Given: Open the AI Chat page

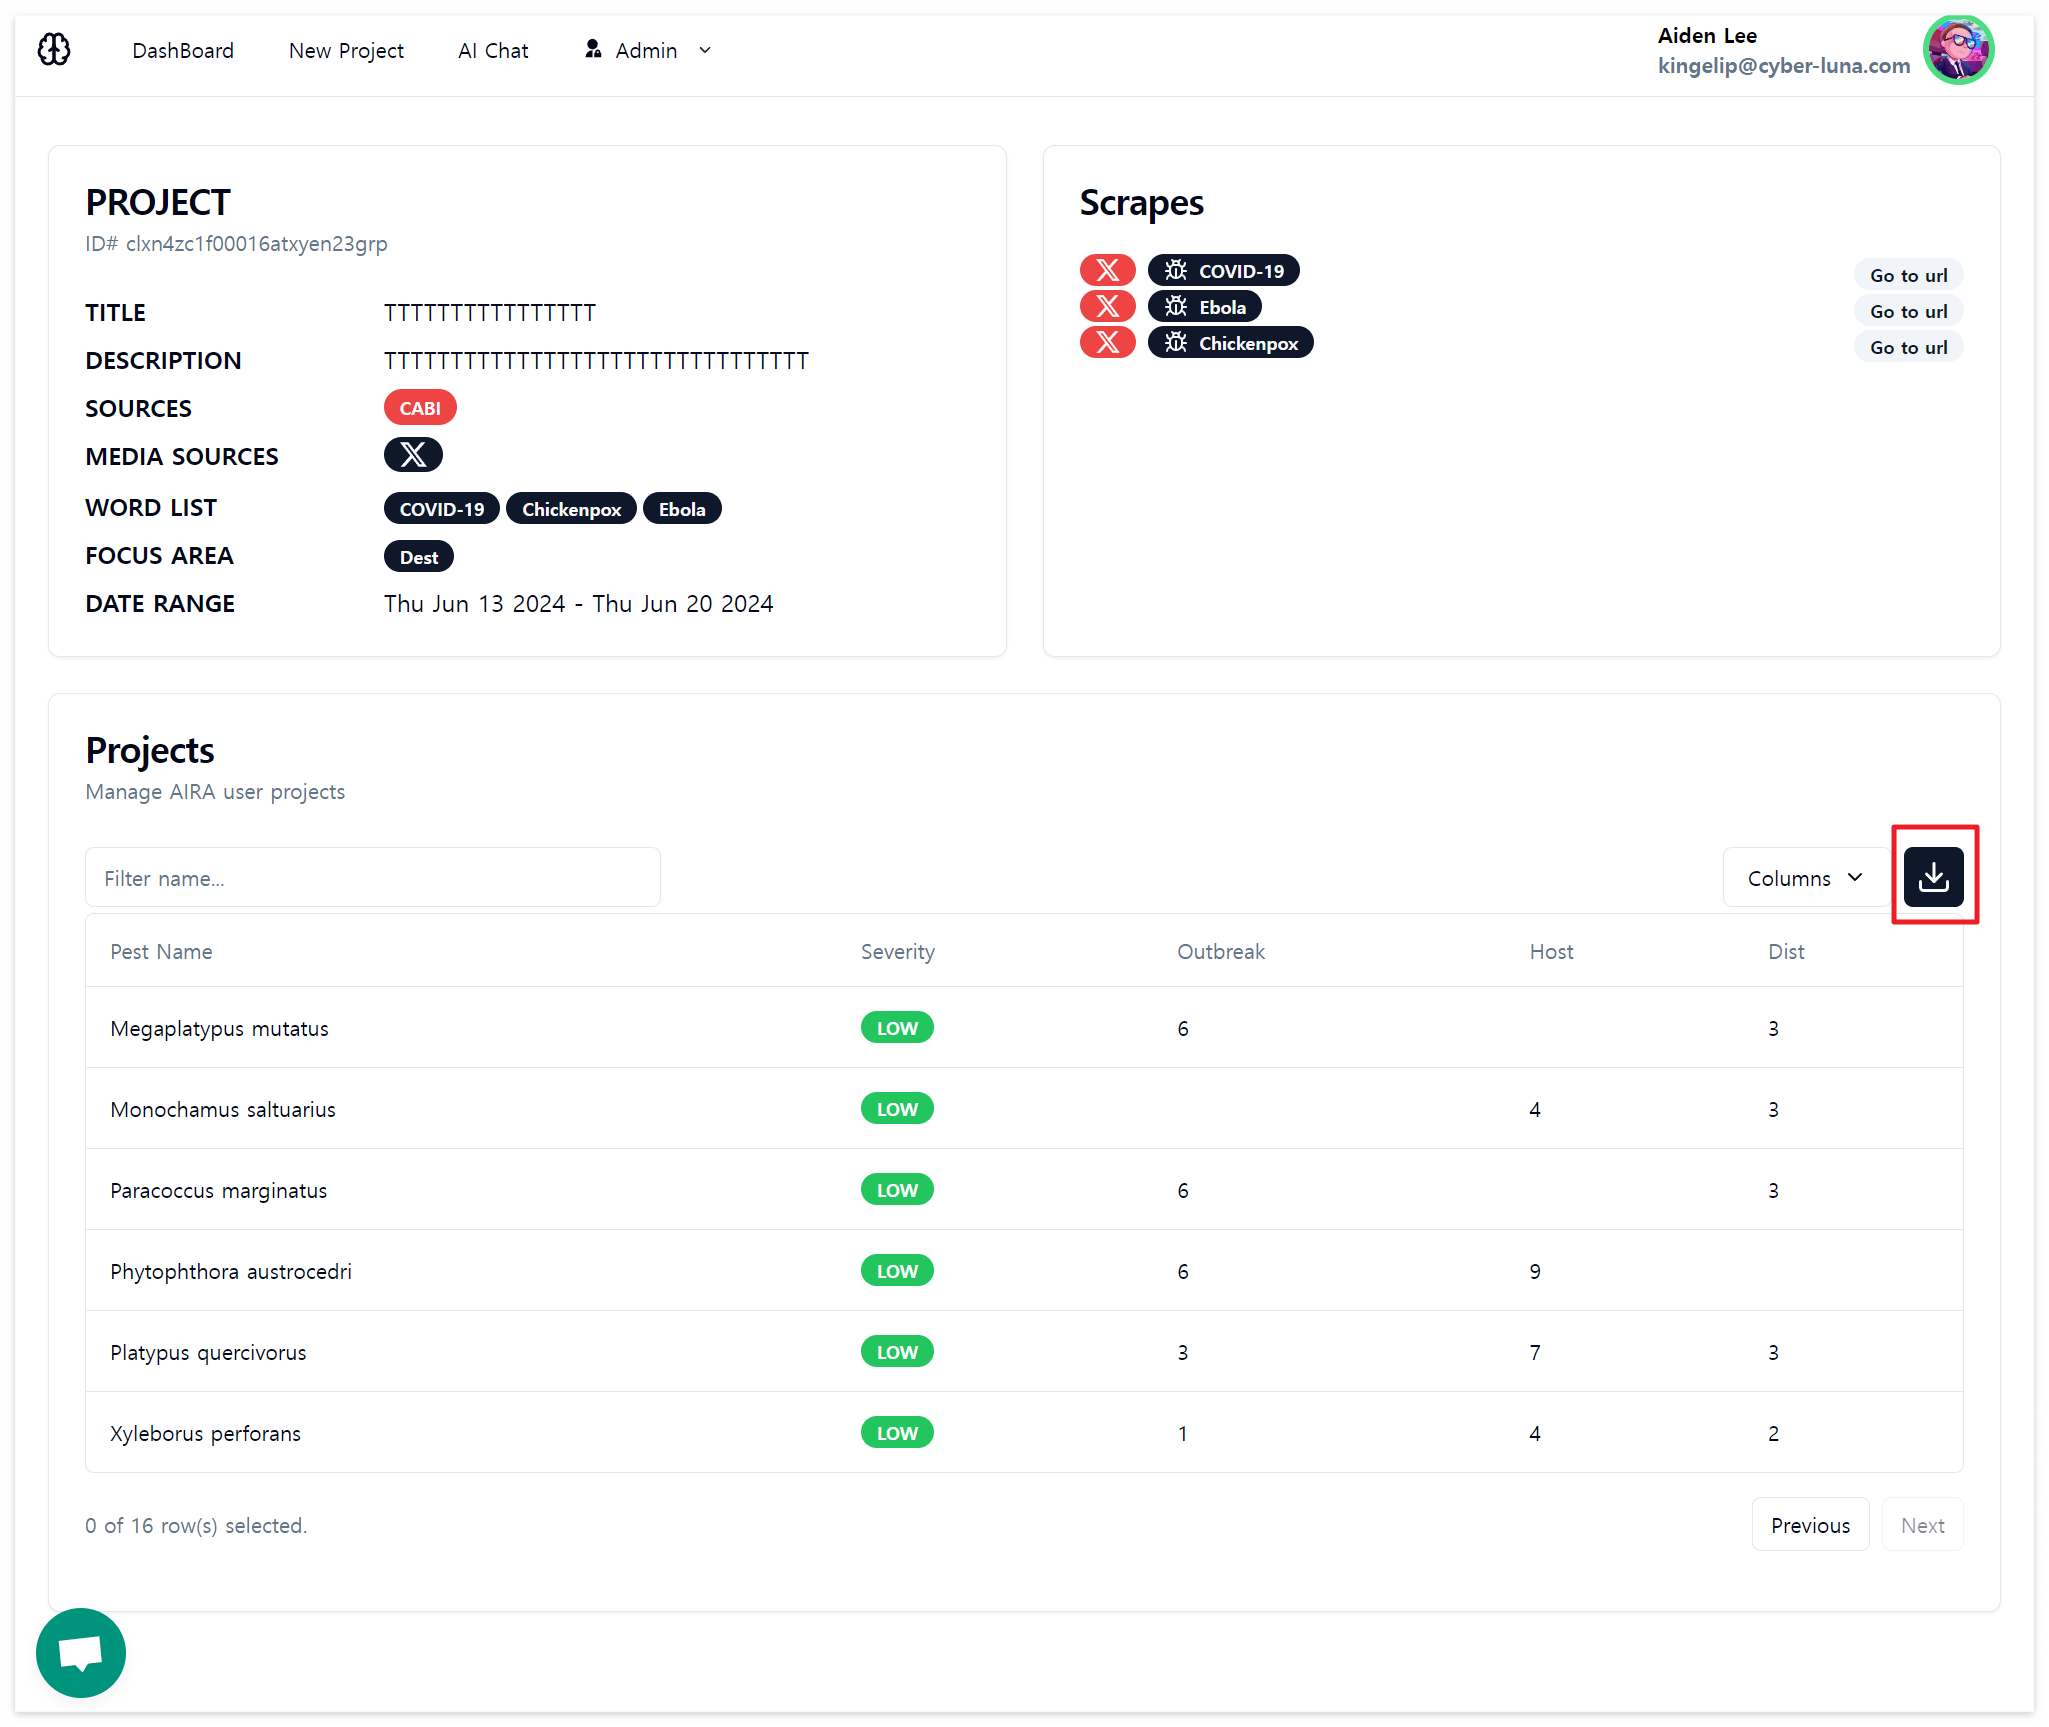Looking at the screenshot, I should click(493, 50).
